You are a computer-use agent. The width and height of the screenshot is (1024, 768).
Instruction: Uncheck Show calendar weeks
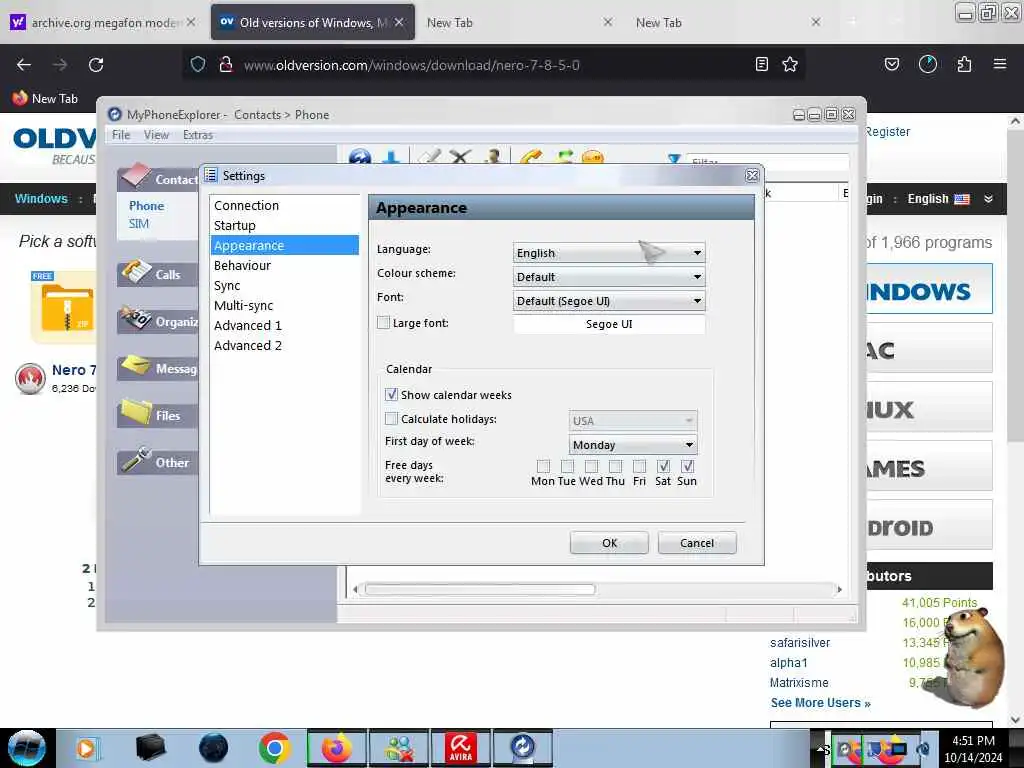point(391,394)
